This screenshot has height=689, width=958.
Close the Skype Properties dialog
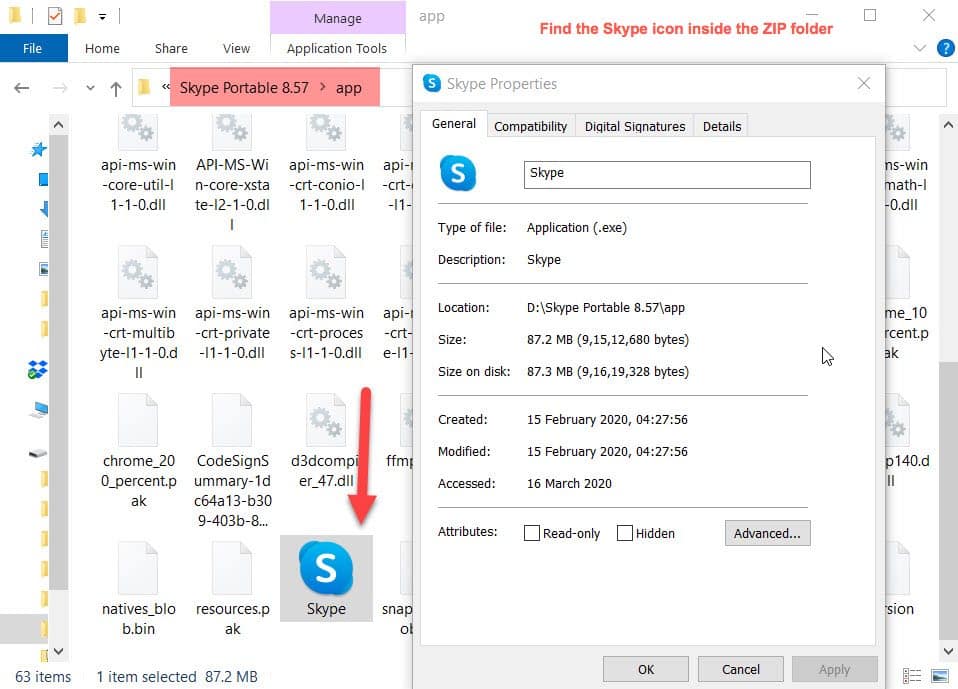863,83
